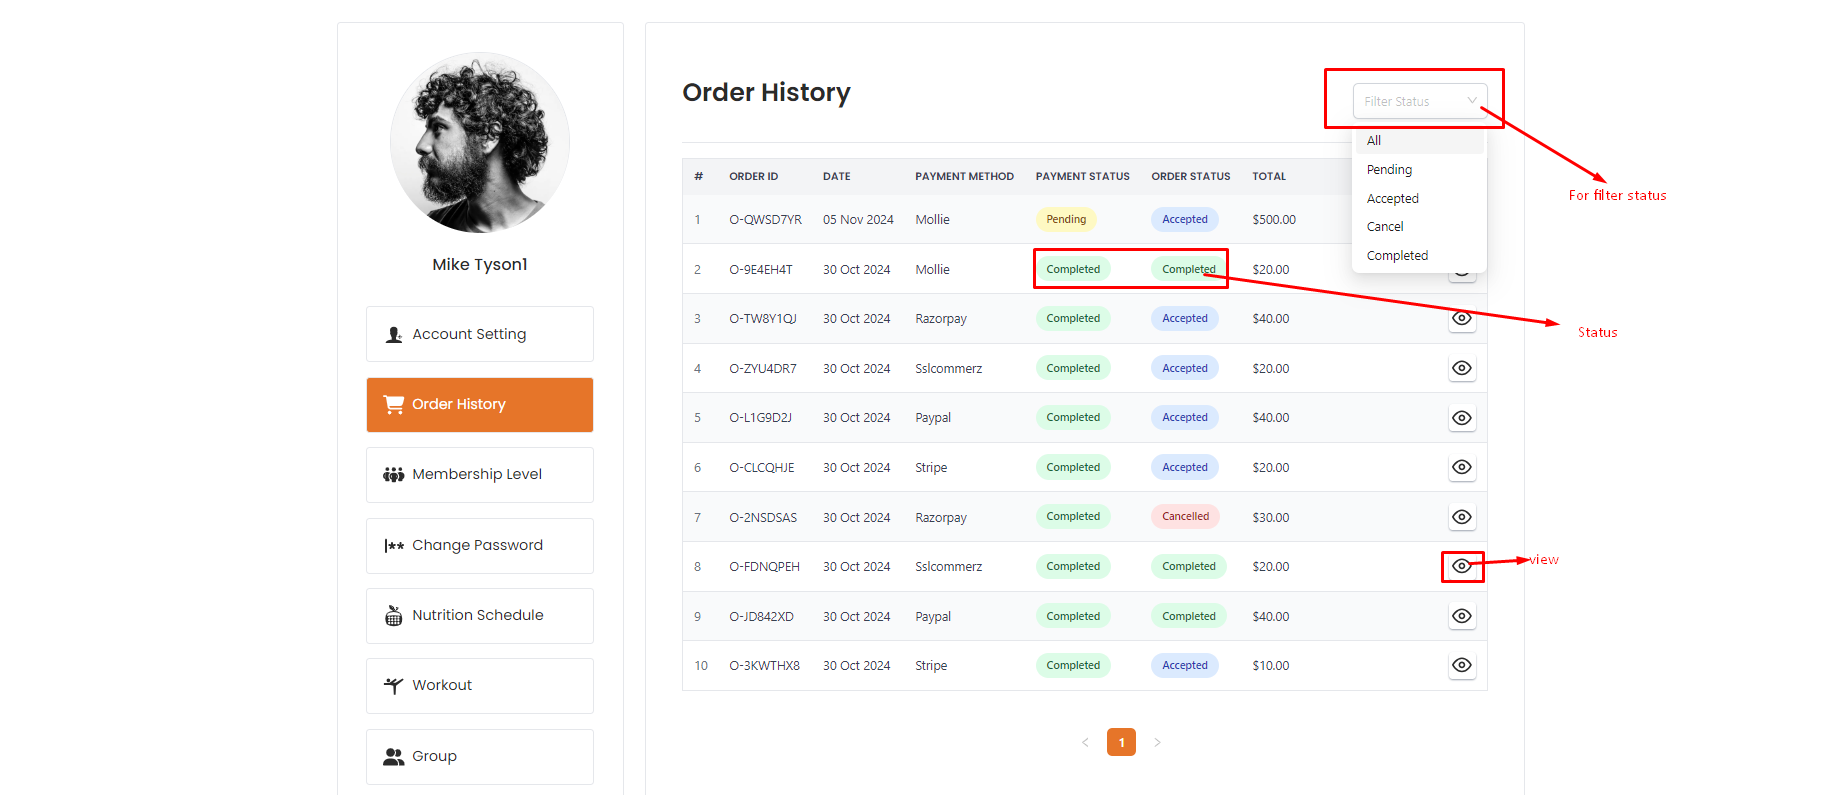Image resolution: width=1837 pixels, height=795 pixels.
Task: Click order ID O-9E4EH4T
Action: point(761,270)
